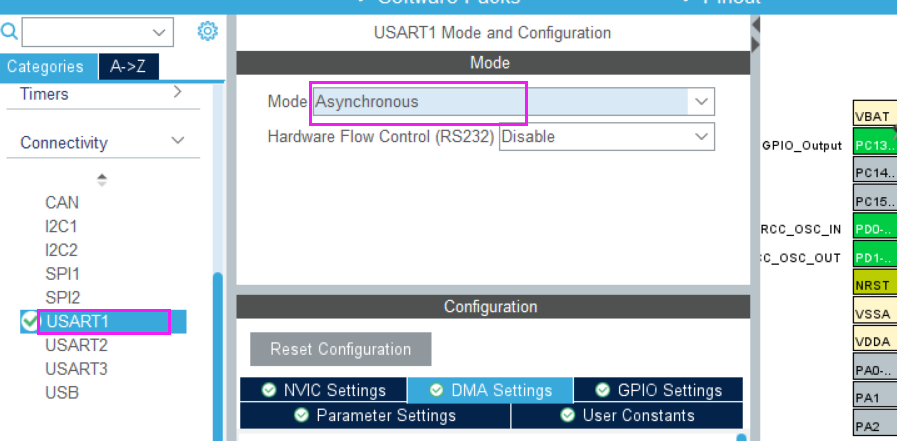
Task: Click the VDDA pin
Action: [875, 338]
